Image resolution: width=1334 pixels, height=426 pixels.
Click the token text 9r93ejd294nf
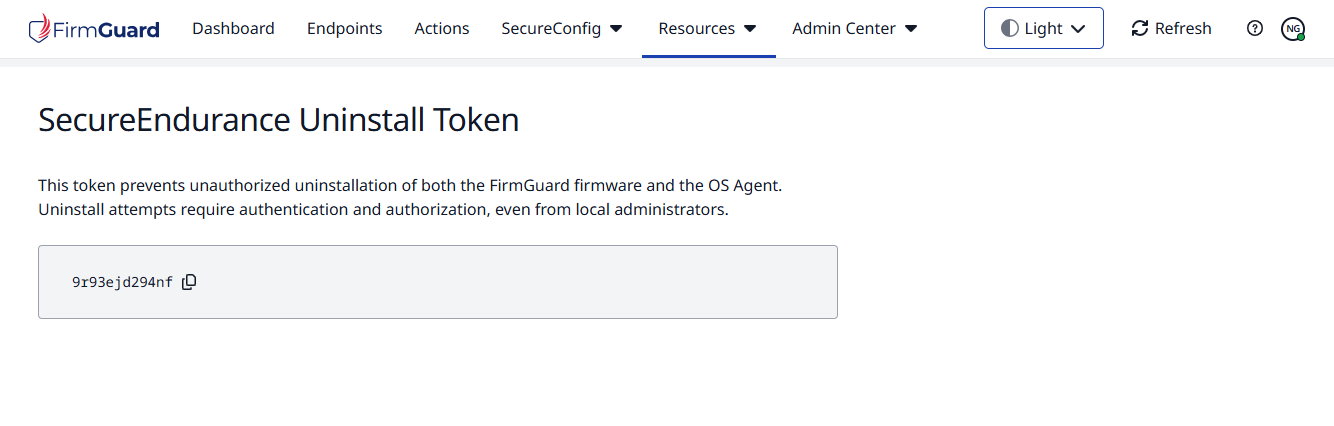click(122, 282)
